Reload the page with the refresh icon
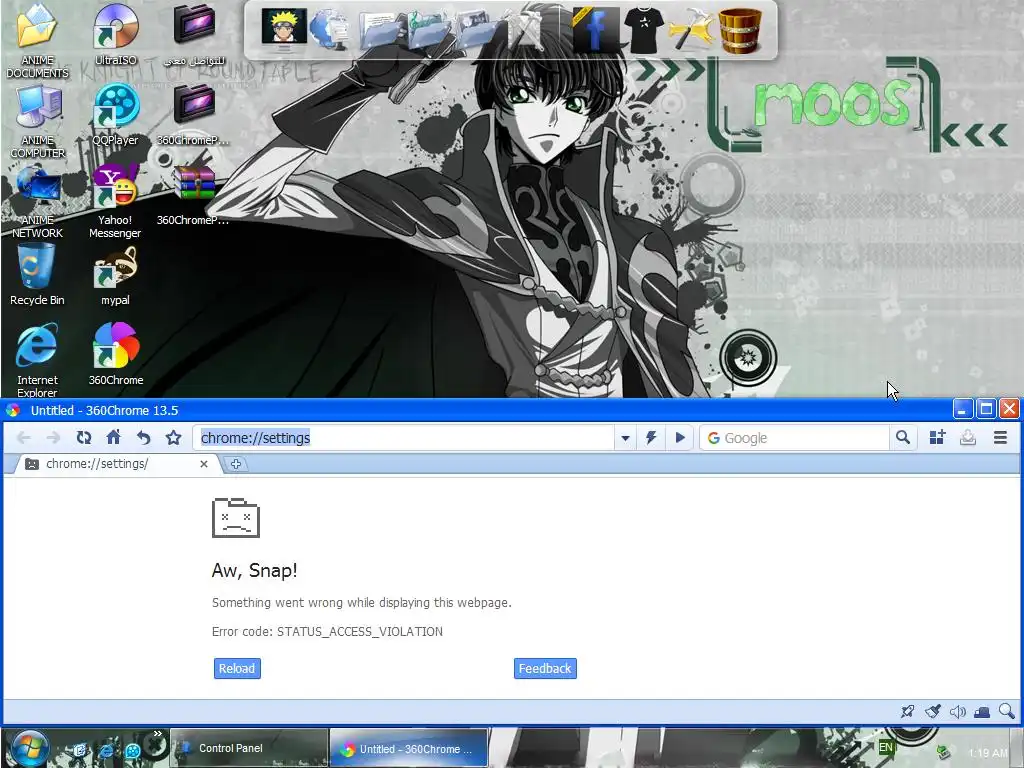 (x=84, y=438)
